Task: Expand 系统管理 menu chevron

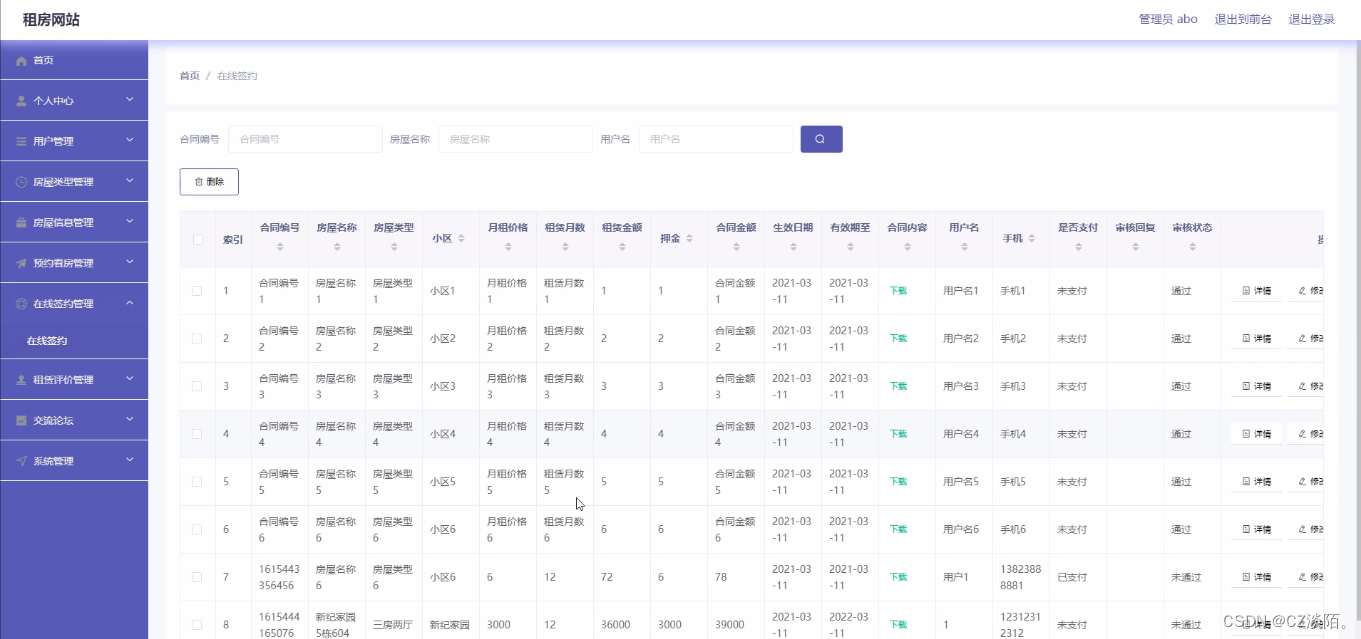Action: (130, 460)
